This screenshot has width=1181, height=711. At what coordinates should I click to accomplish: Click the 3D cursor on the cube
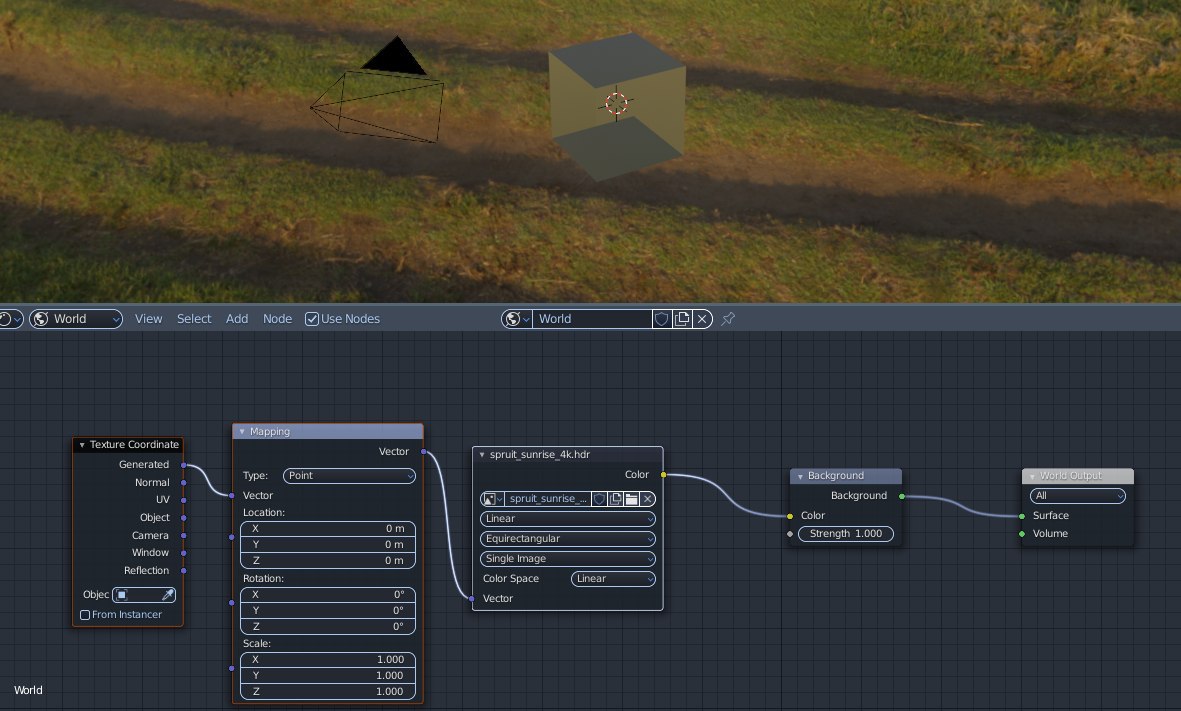pos(616,103)
